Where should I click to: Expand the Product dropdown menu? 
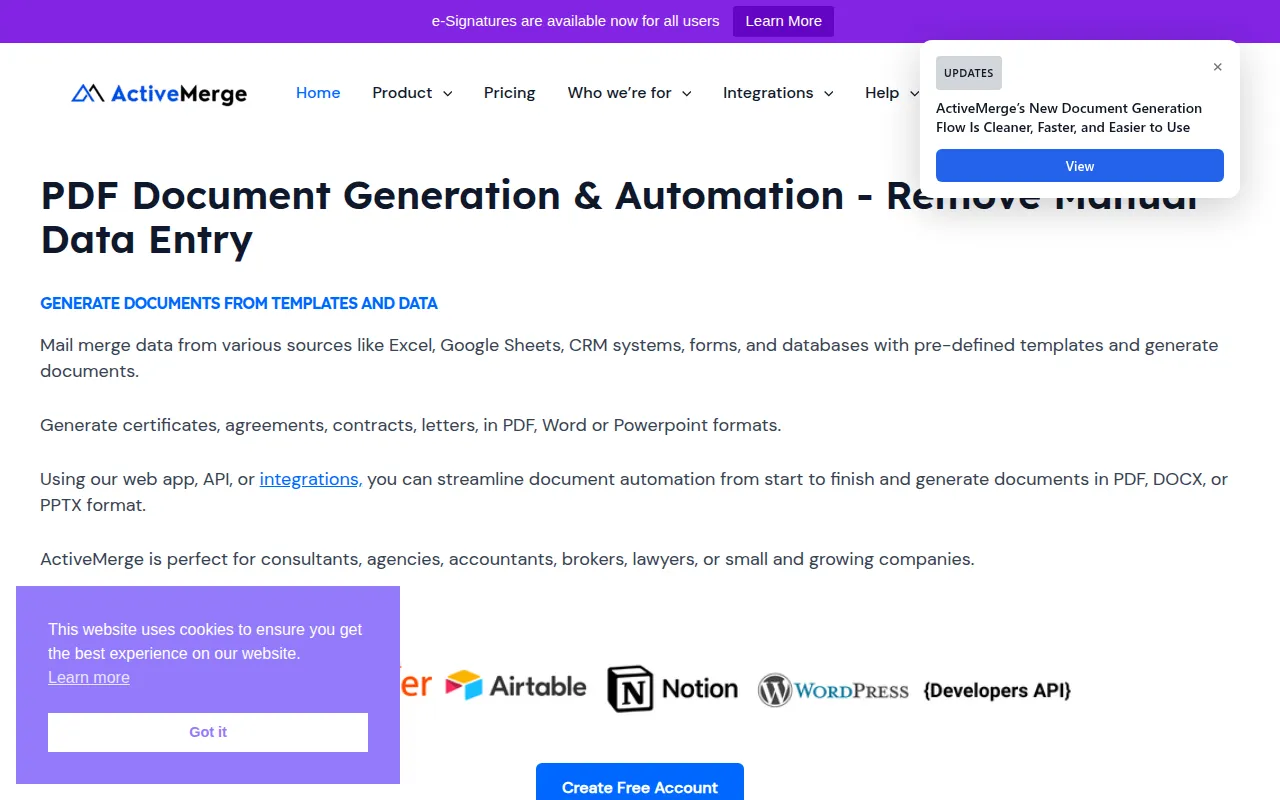[412, 93]
